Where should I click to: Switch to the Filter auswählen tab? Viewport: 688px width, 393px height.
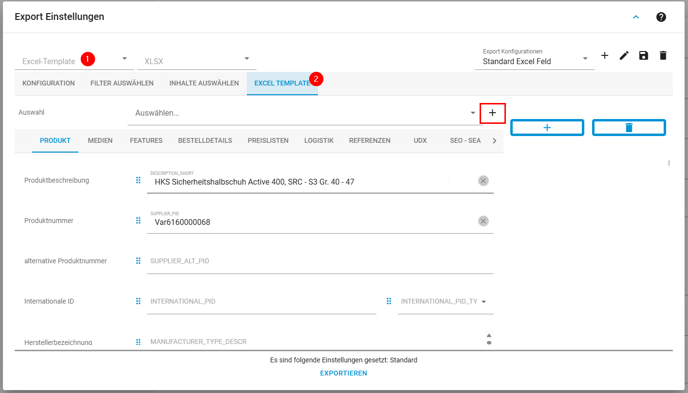pyautogui.click(x=122, y=83)
